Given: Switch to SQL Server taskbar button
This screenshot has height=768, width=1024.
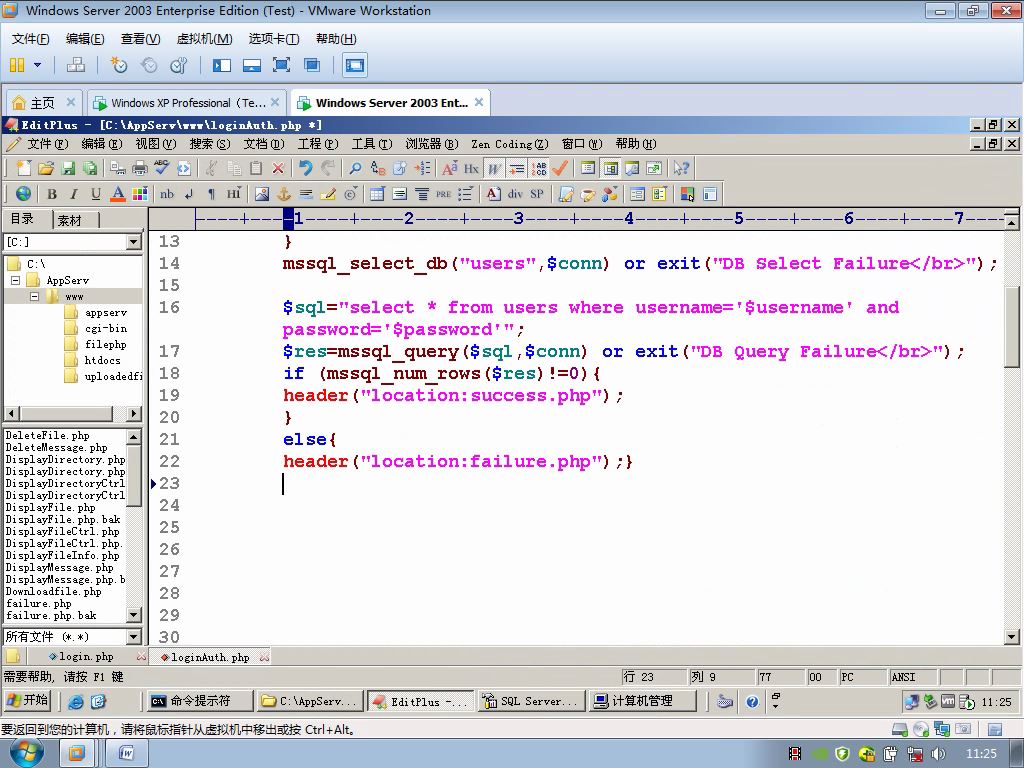Looking at the screenshot, I should (x=531, y=701).
